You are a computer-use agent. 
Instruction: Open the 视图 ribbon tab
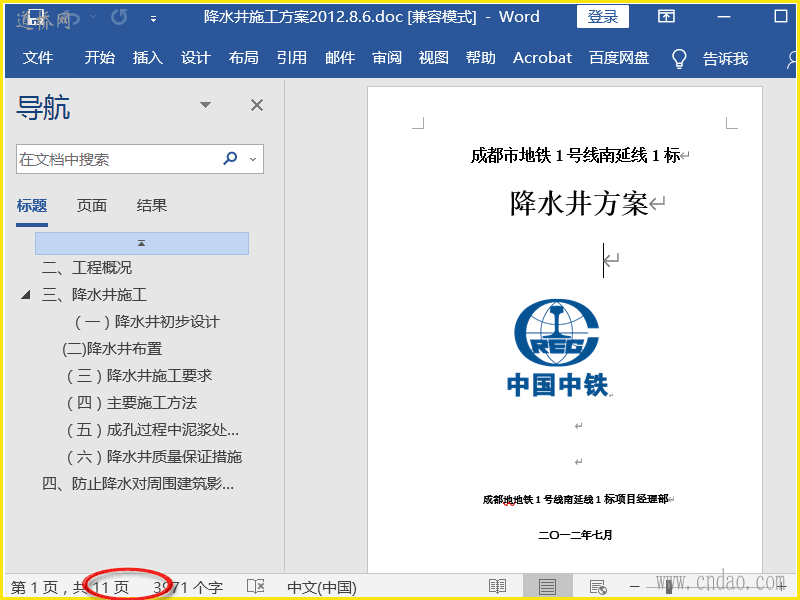434,58
